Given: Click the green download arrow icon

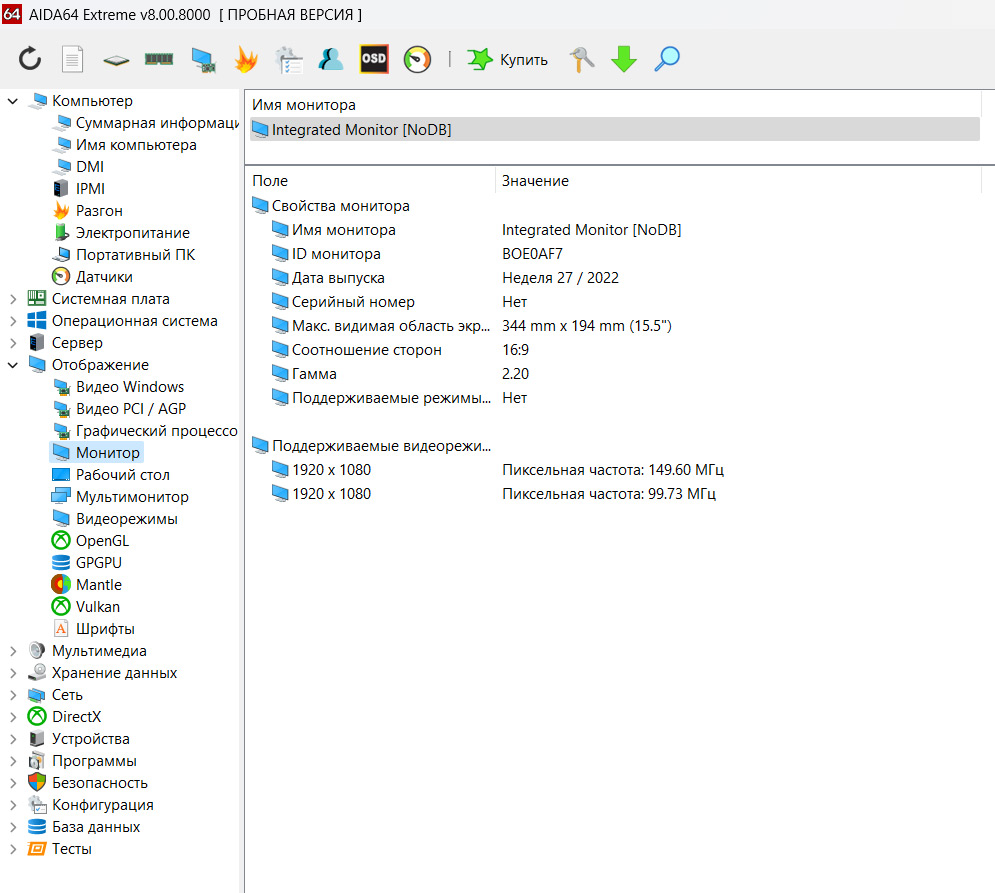Looking at the screenshot, I should tap(624, 59).
